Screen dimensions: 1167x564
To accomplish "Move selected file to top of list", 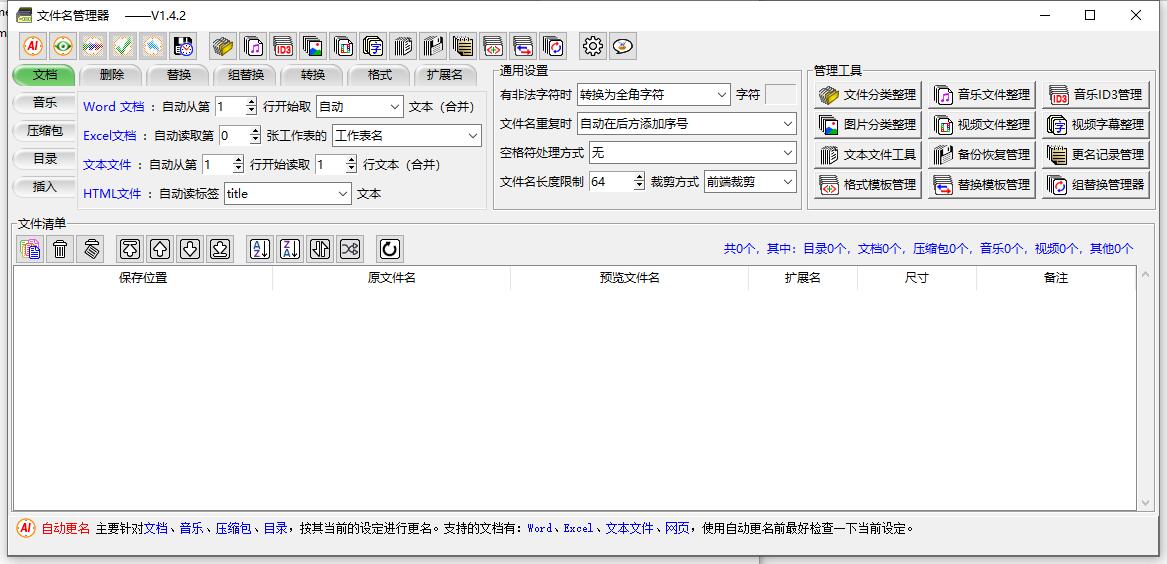I will (130, 249).
